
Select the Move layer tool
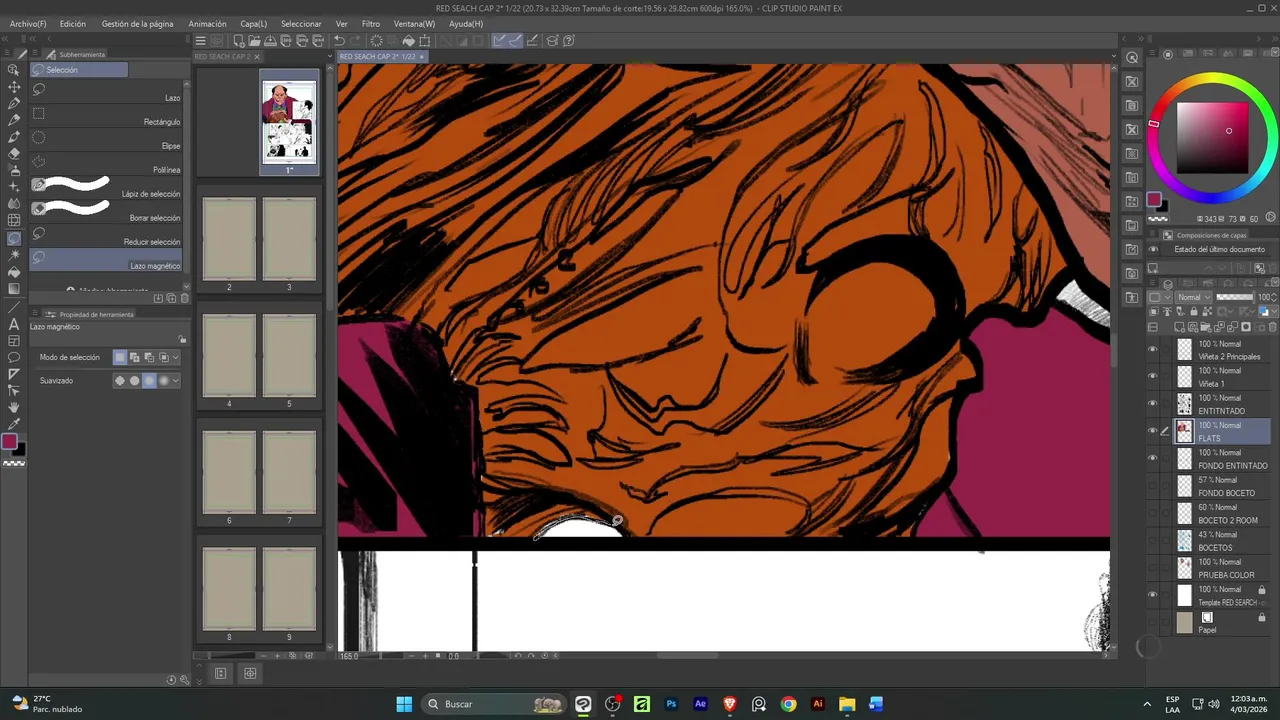click(x=14, y=86)
